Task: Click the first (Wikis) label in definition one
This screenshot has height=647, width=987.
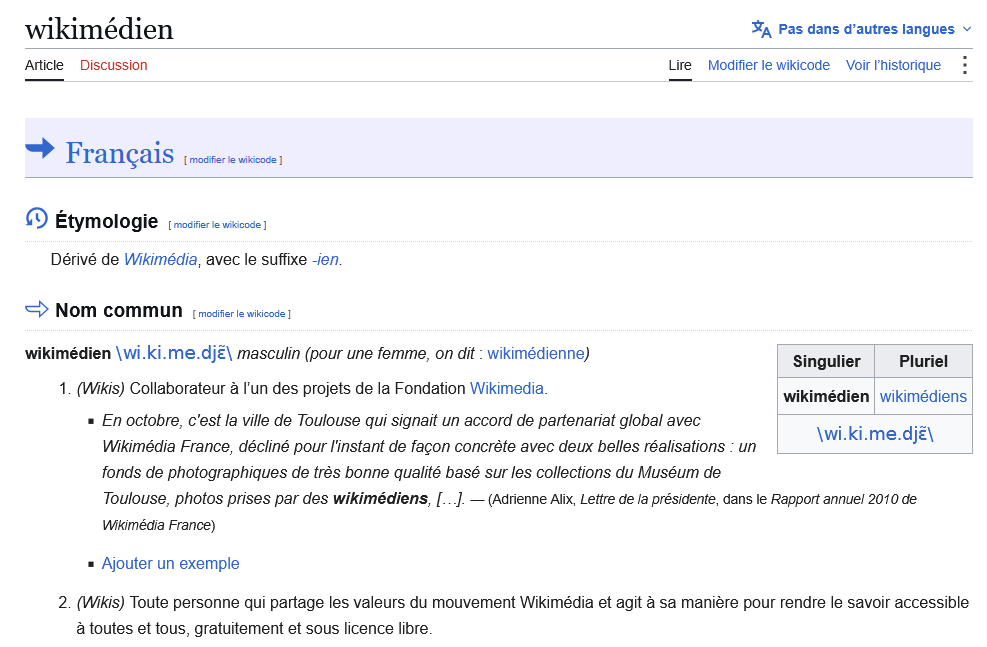Action: click(101, 388)
